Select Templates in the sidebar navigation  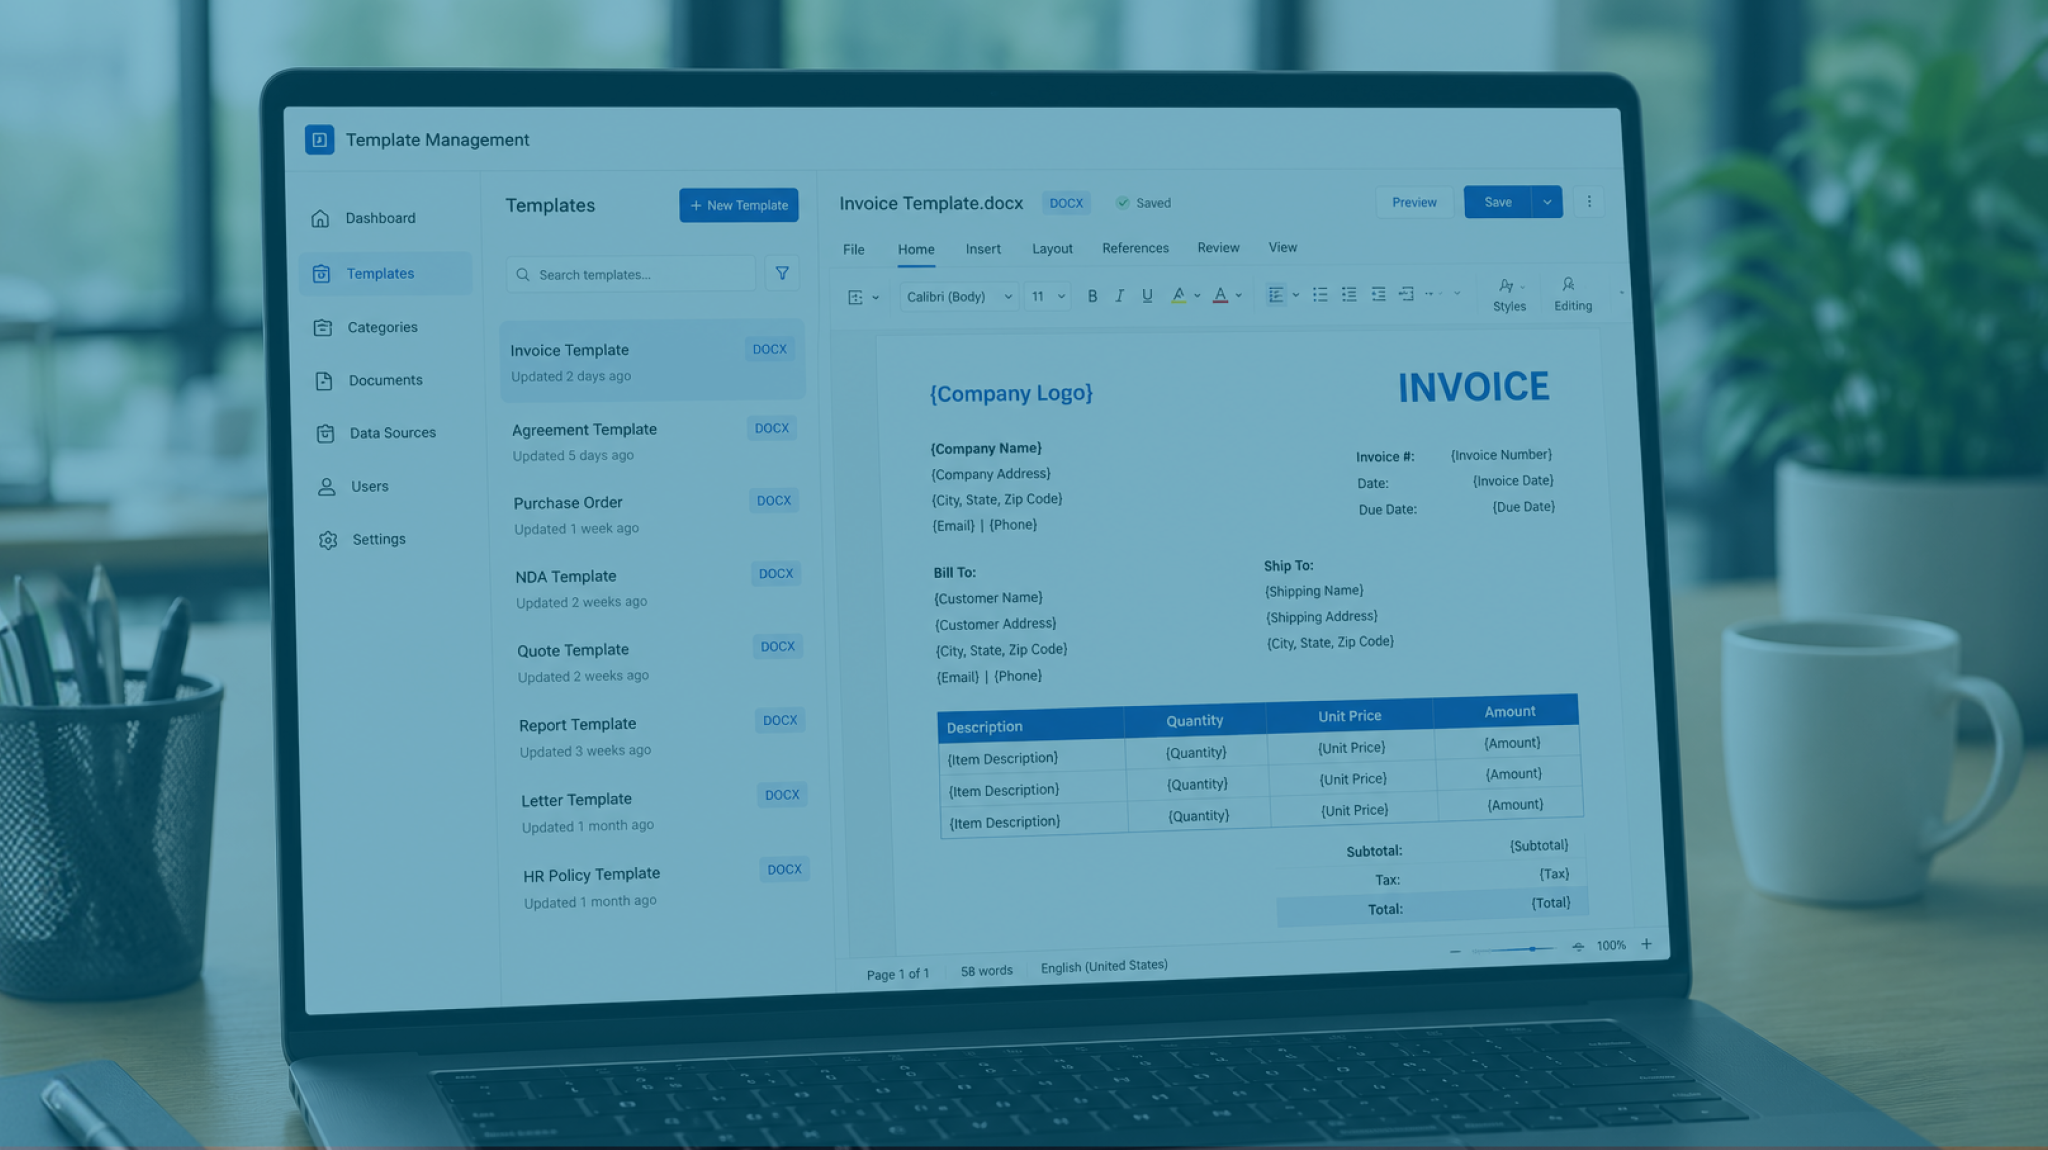click(x=385, y=273)
